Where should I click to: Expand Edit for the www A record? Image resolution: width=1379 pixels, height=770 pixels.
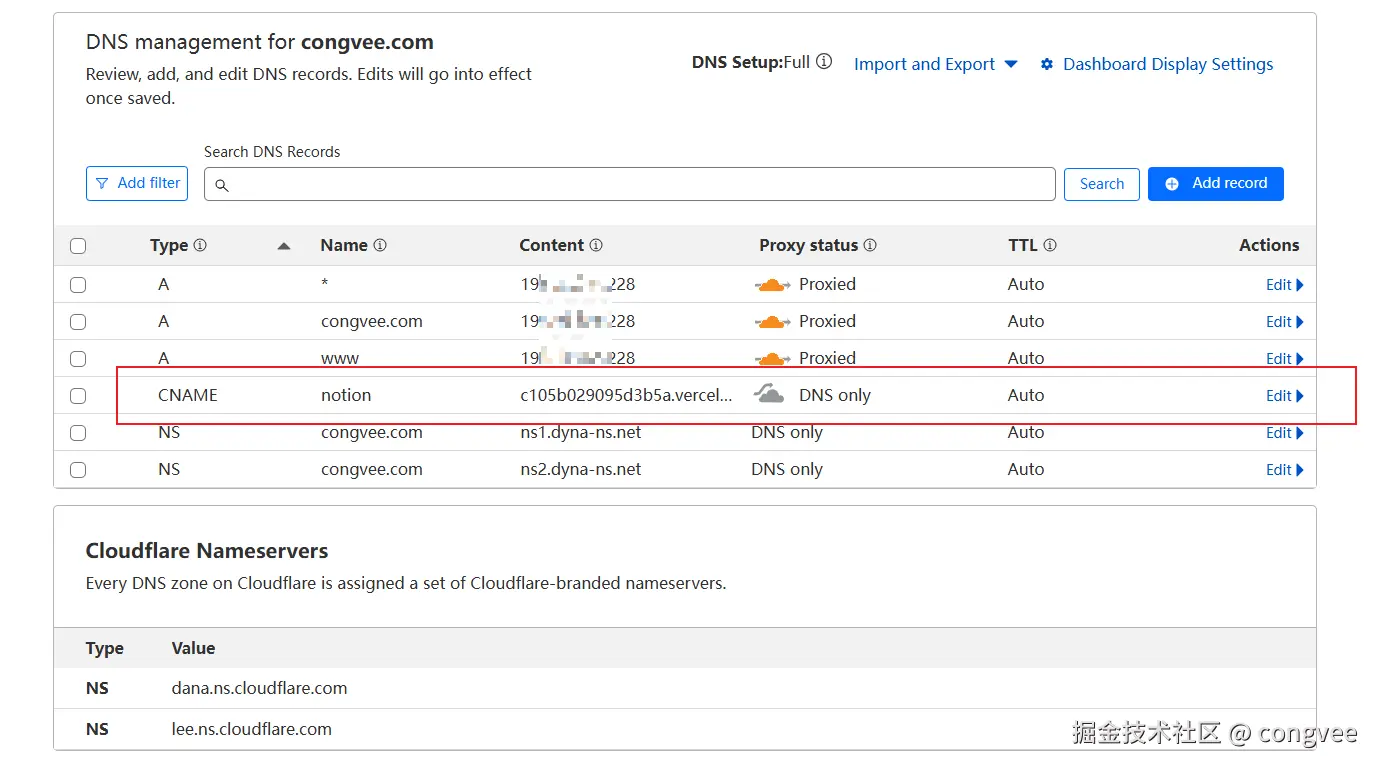(x=1284, y=359)
